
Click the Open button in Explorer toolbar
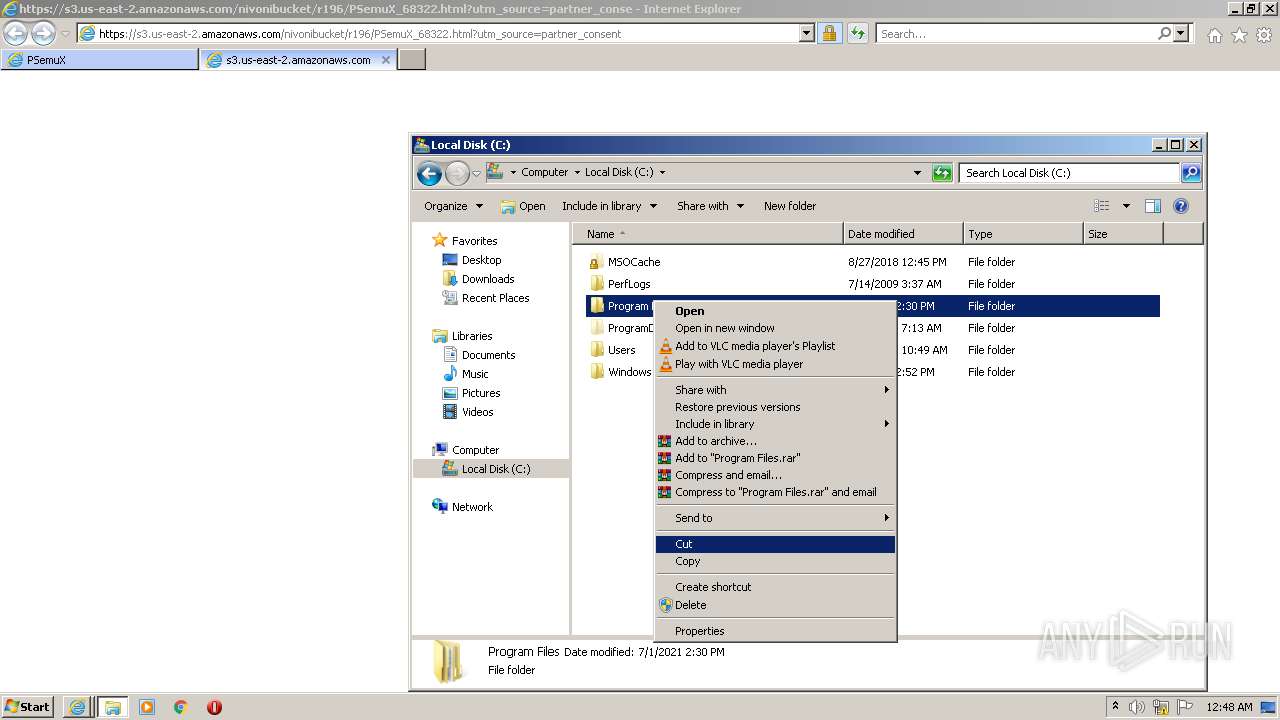click(523, 206)
